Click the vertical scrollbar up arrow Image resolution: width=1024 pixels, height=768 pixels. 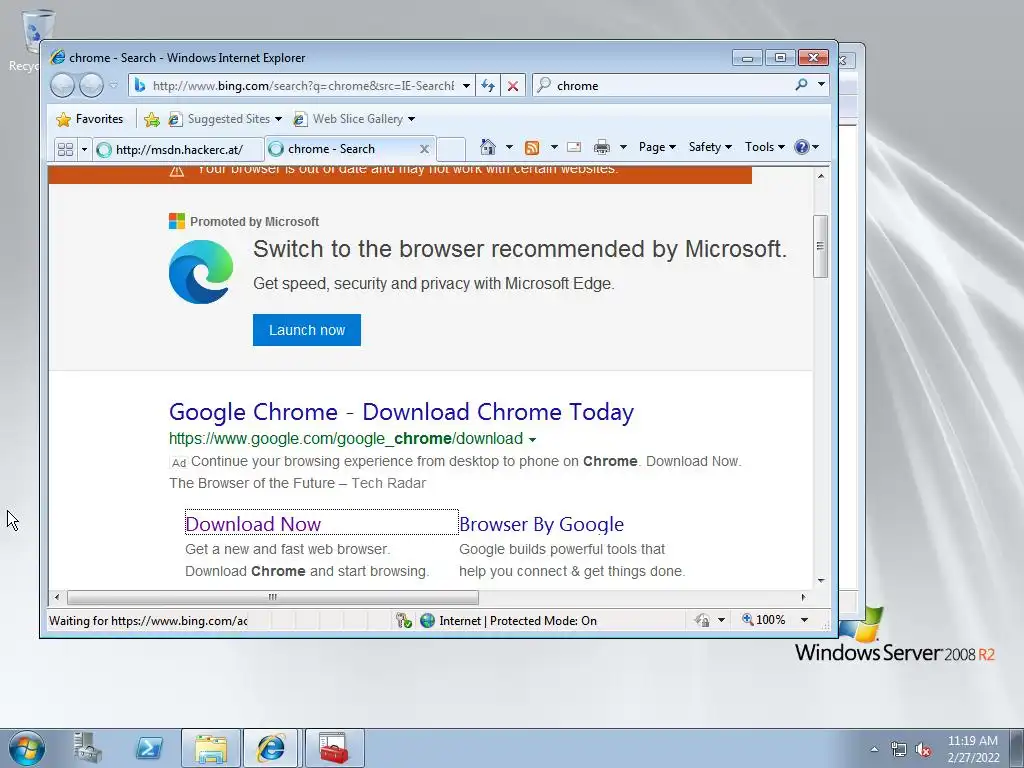(821, 176)
